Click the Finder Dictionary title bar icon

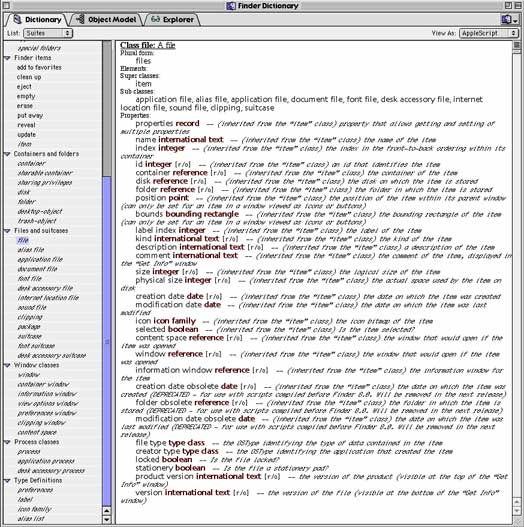coord(231,5)
